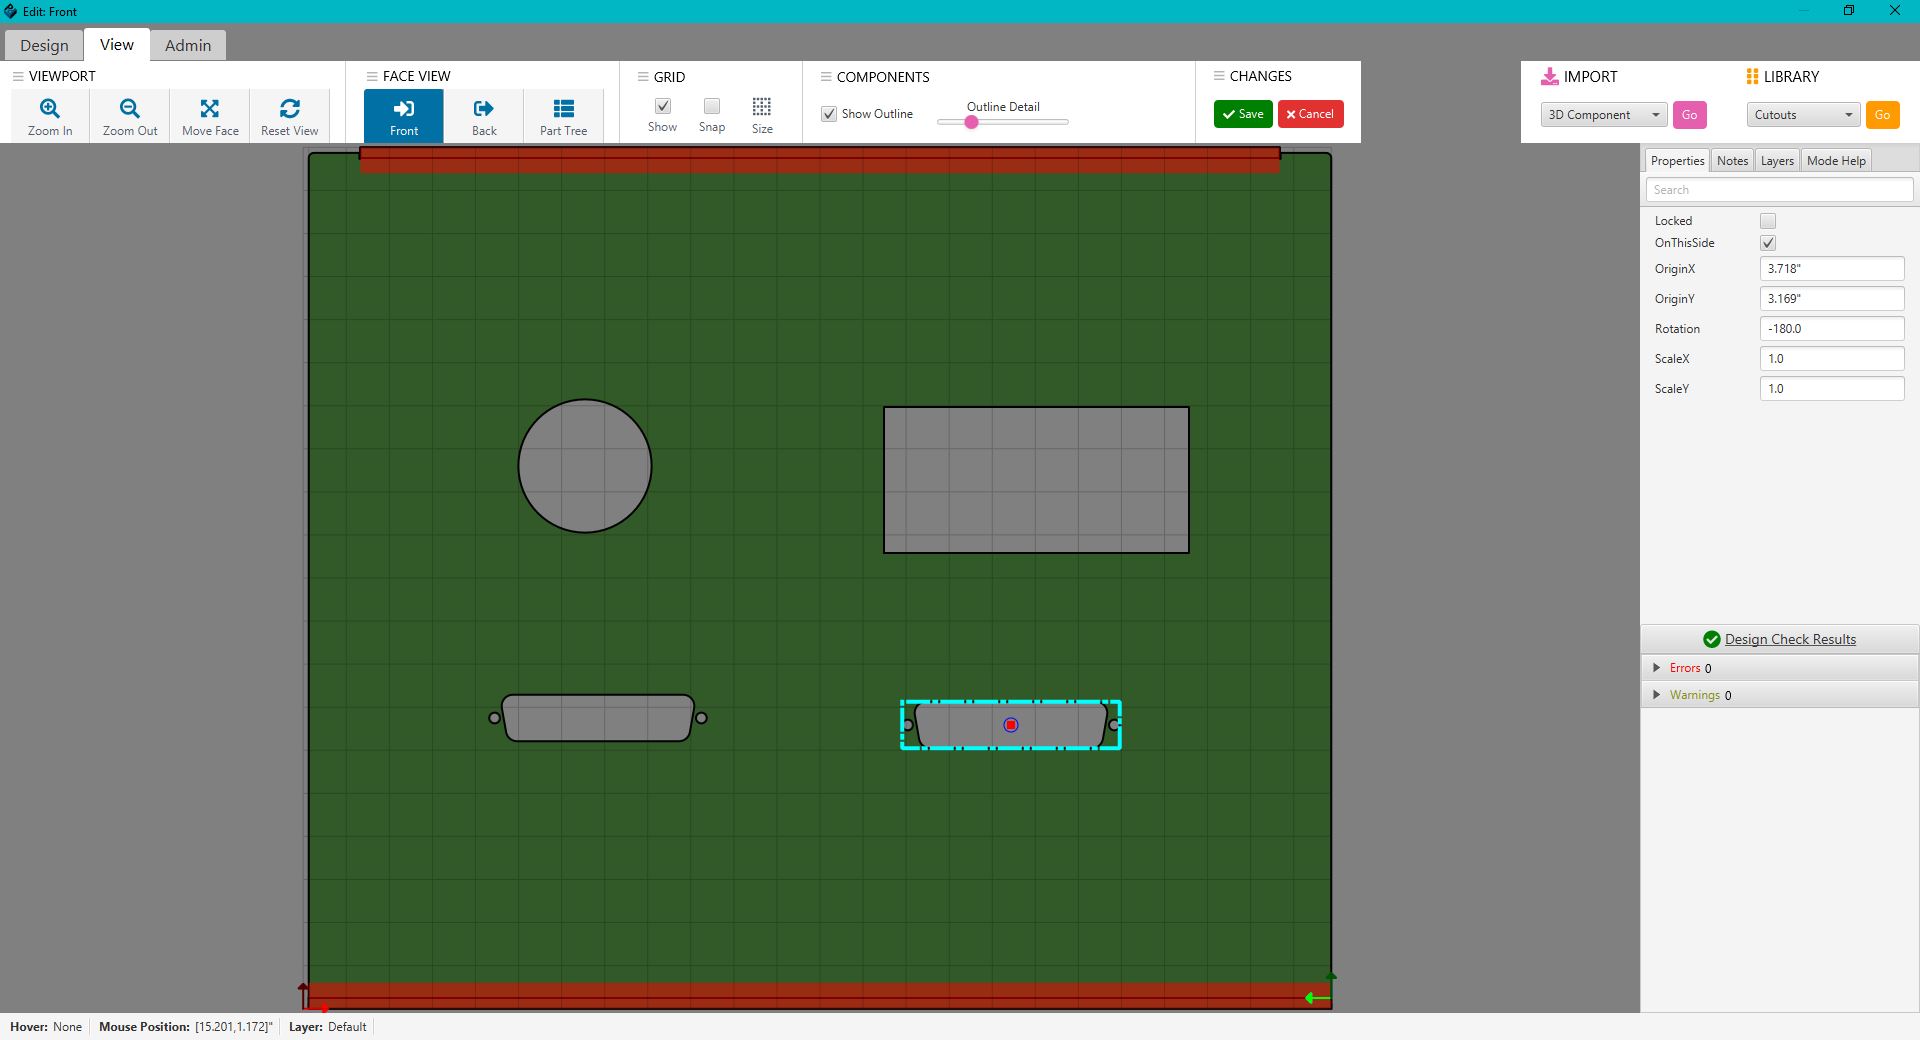Enable the grid Snap checkbox
1920x1040 pixels.
tap(712, 106)
